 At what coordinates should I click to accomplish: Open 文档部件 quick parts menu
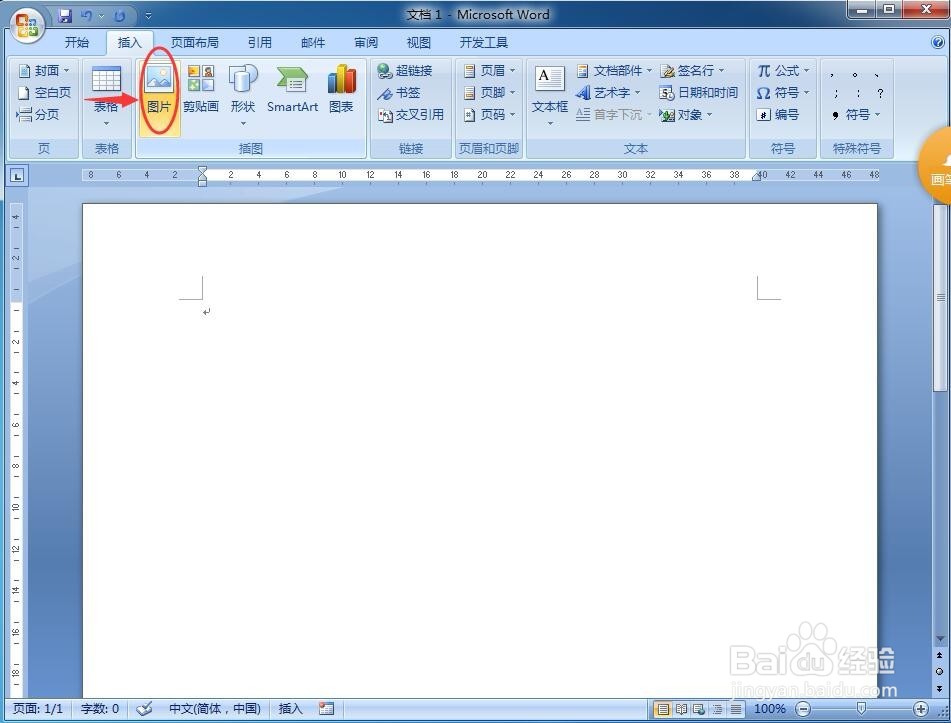click(613, 70)
